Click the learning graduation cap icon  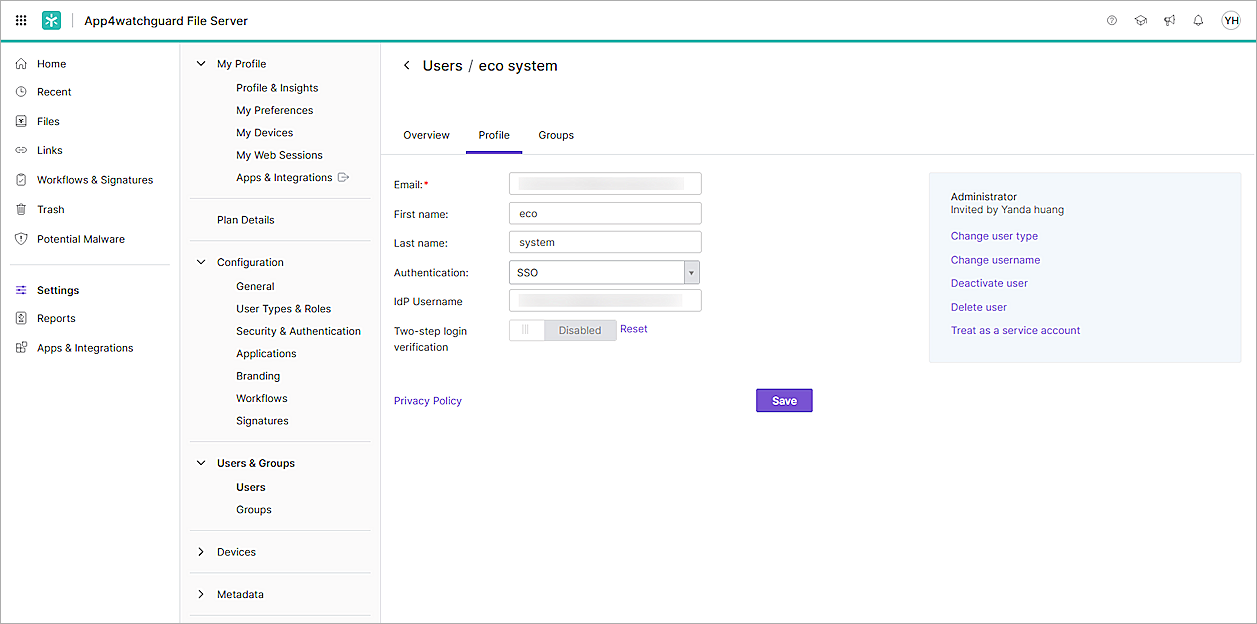pyautogui.click(x=1141, y=20)
